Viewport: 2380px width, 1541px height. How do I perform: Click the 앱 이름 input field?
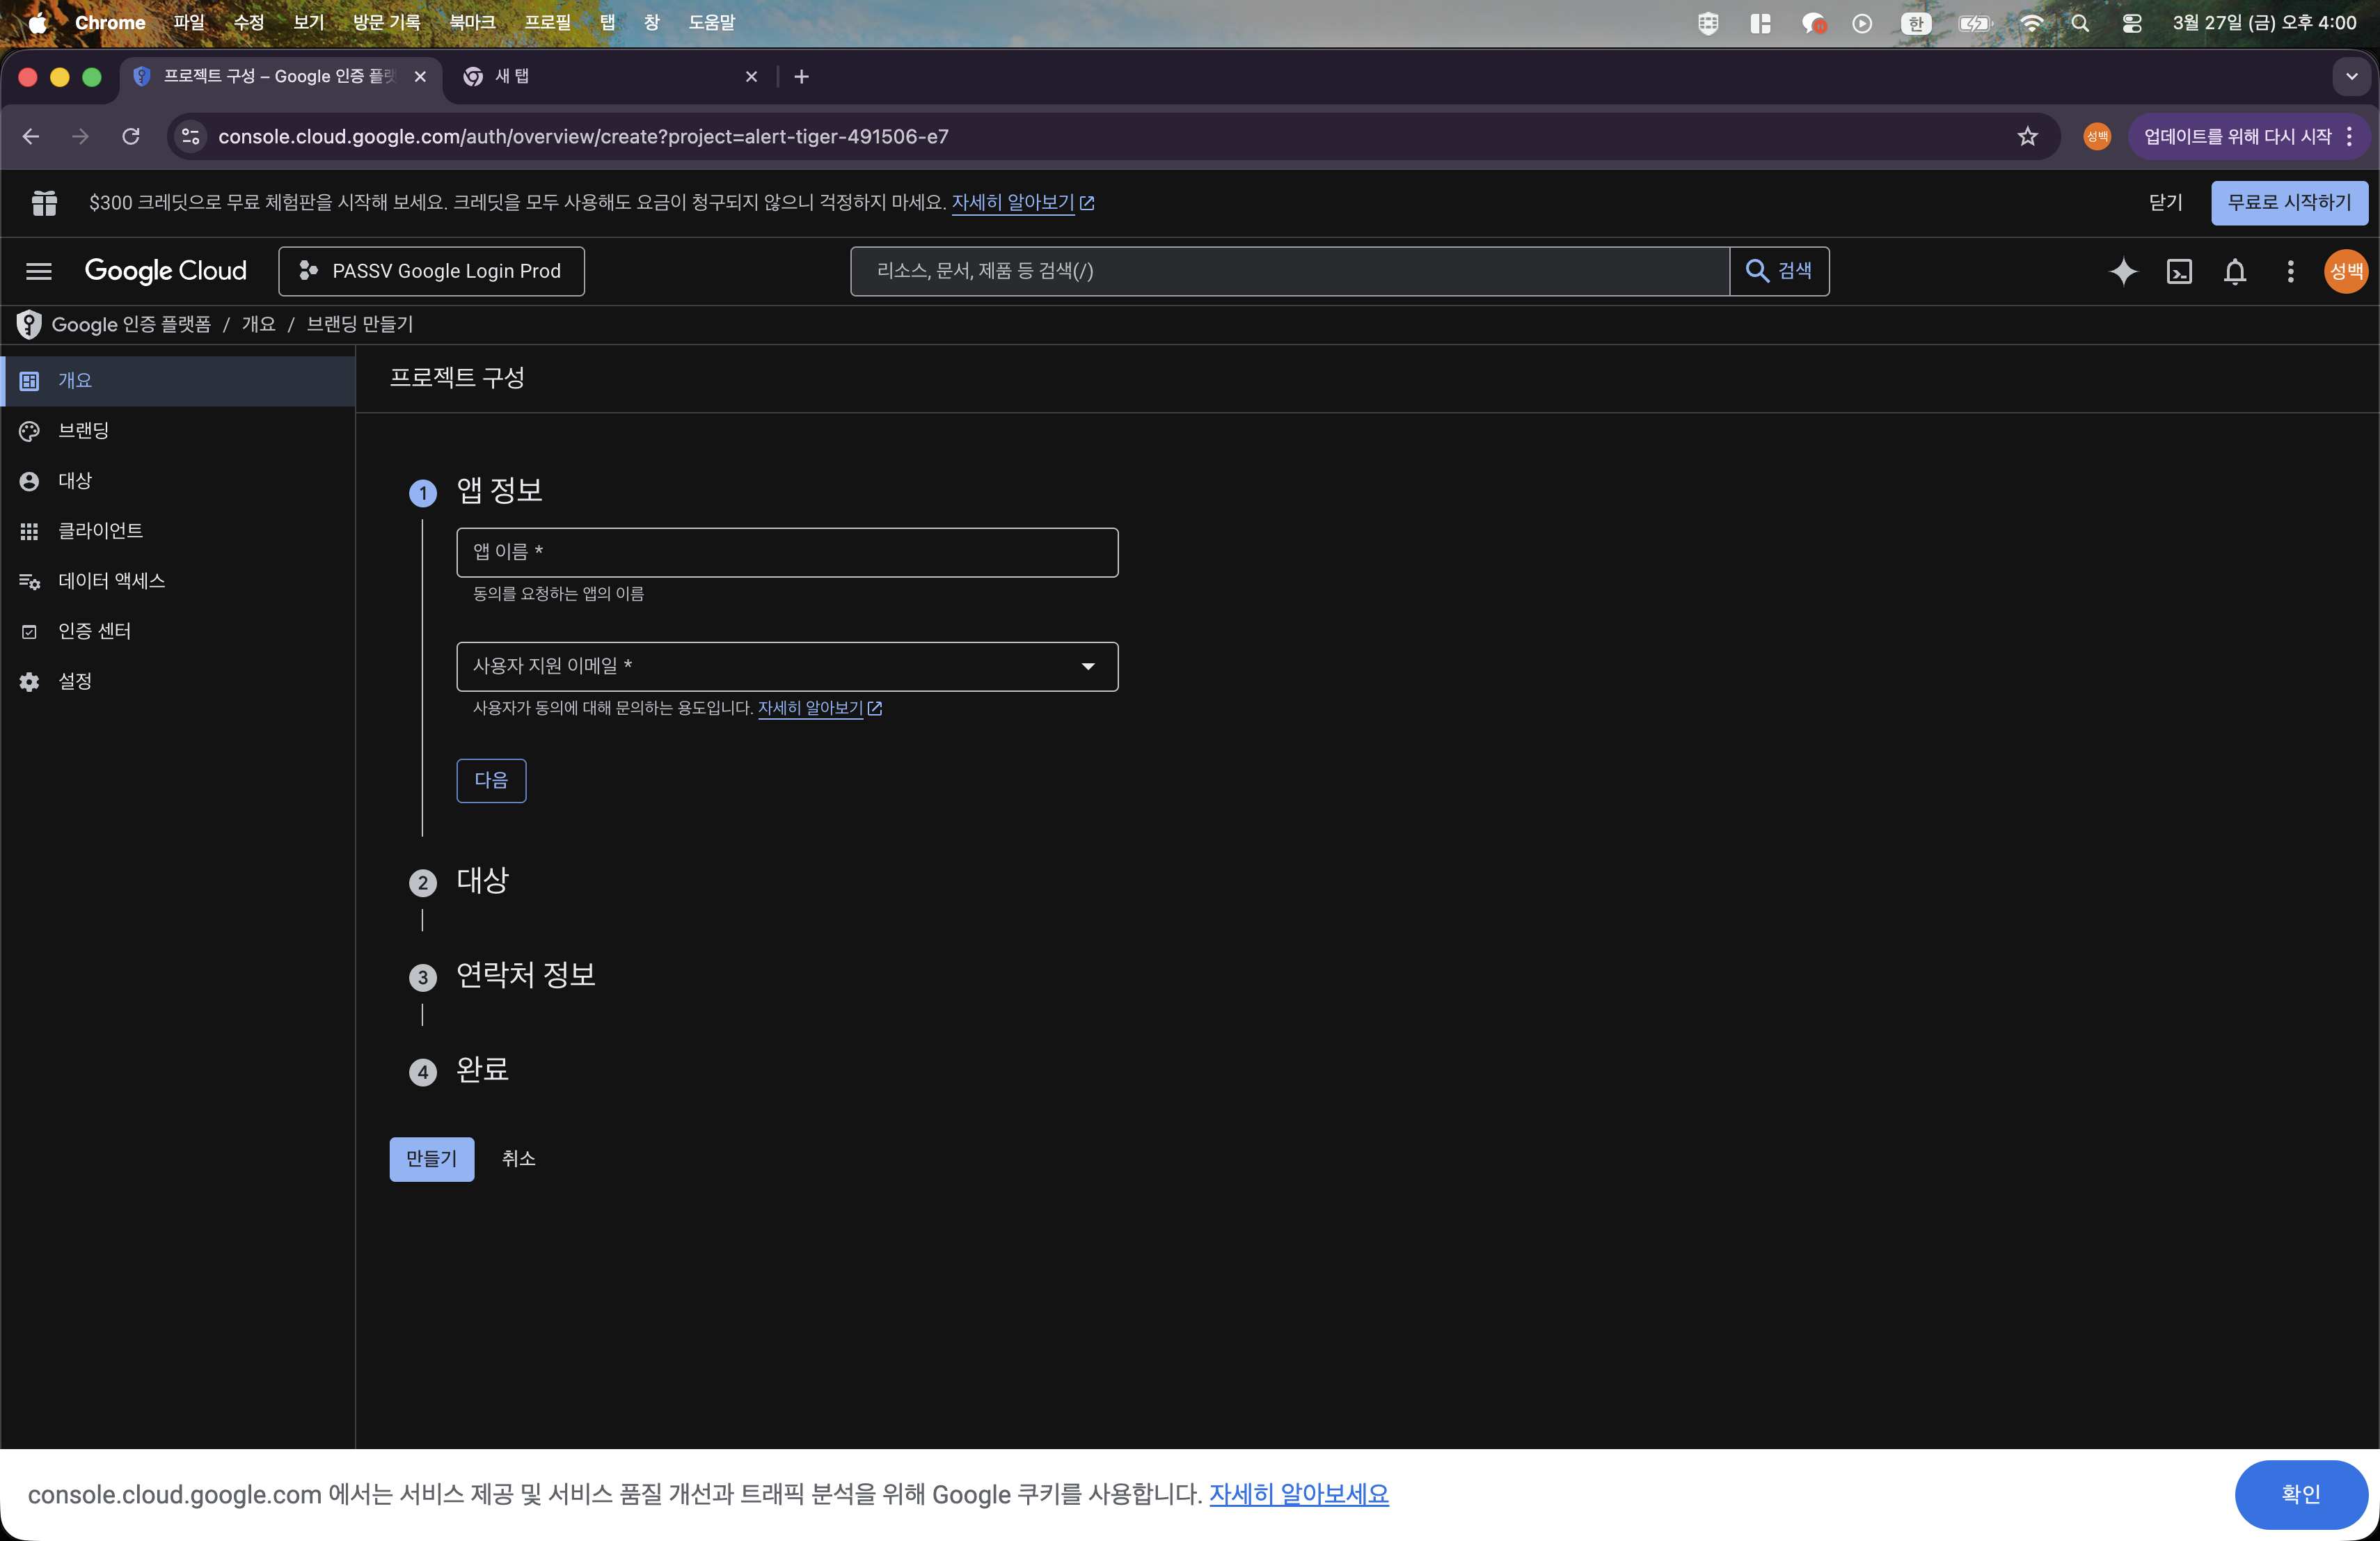(787, 552)
